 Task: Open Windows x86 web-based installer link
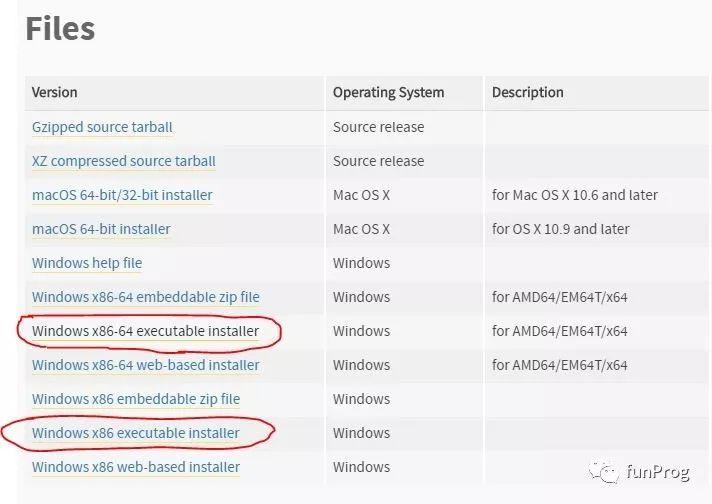pyautogui.click(x=136, y=468)
